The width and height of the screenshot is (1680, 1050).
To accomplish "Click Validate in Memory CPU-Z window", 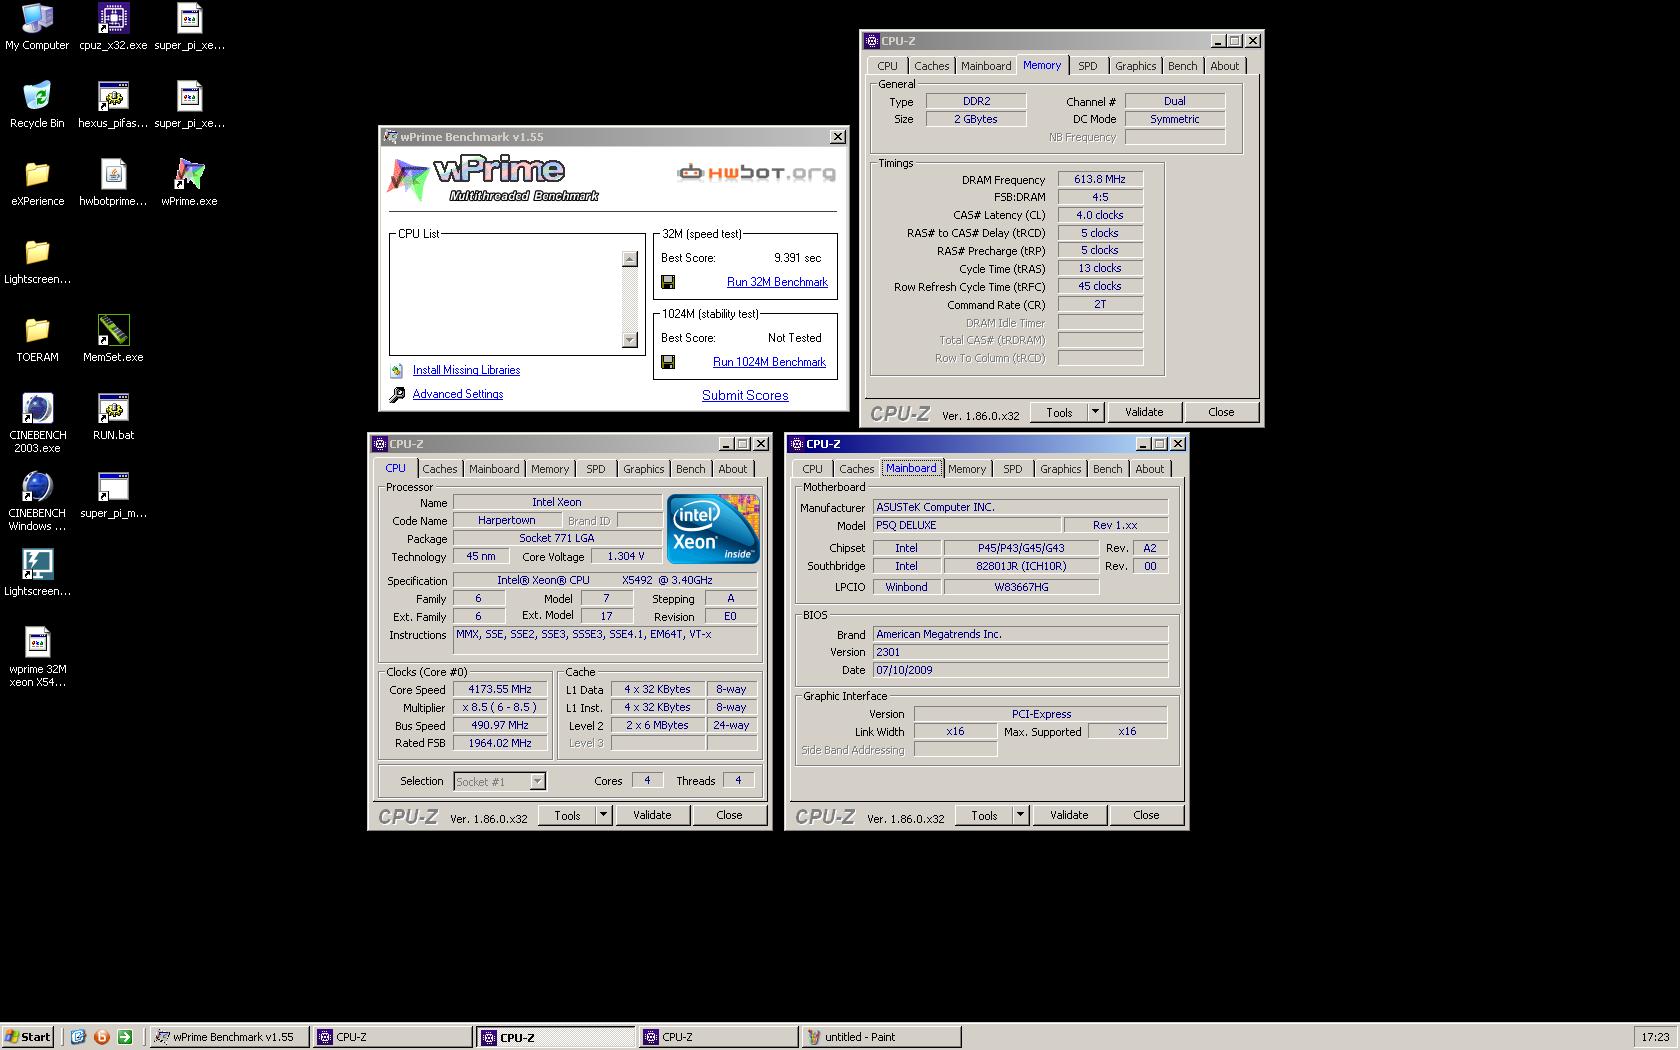I will point(1144,412).
